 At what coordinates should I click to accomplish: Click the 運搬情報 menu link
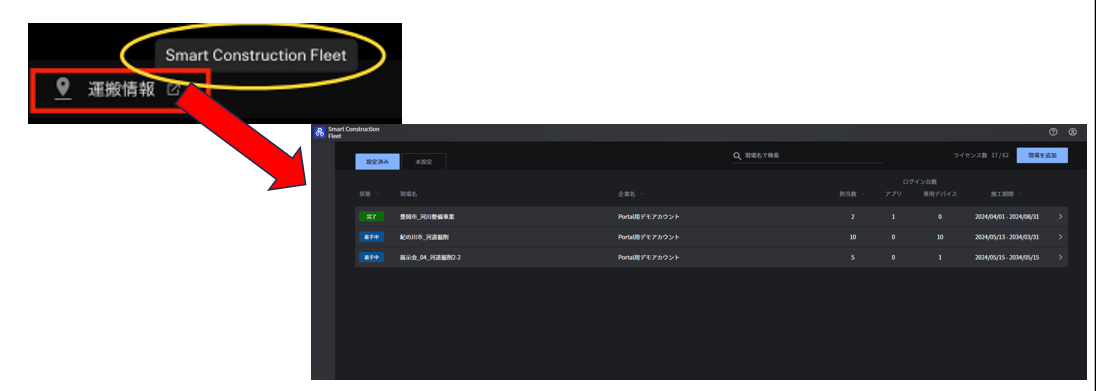point(121,90)
